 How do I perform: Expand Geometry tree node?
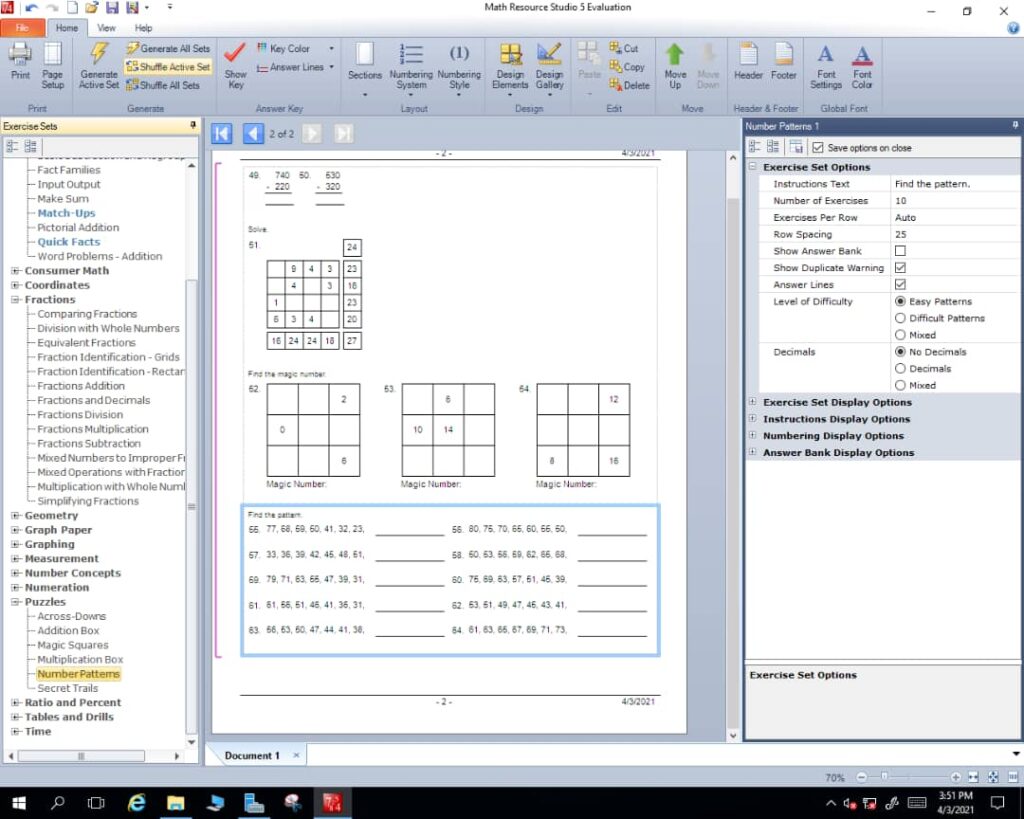click(x=15, y=515)
